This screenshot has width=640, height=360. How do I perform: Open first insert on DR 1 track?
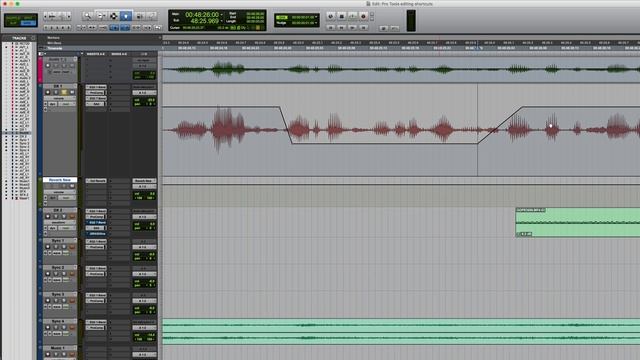tap(96, 87)
